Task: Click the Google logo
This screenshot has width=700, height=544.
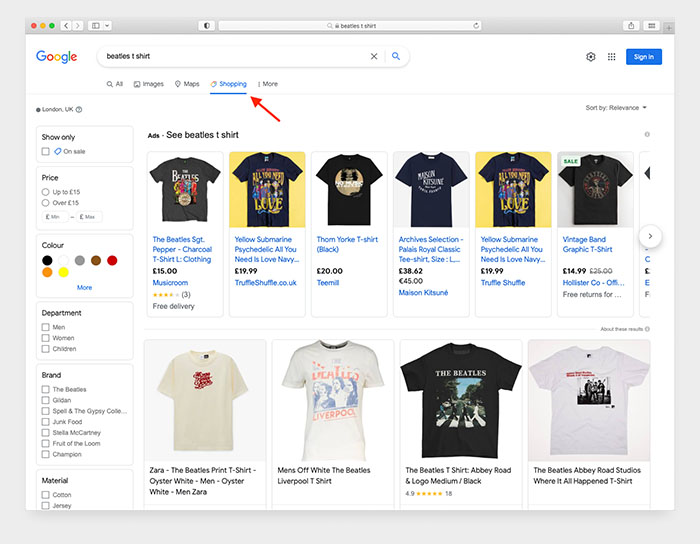Action: click(x=56, y=57)
